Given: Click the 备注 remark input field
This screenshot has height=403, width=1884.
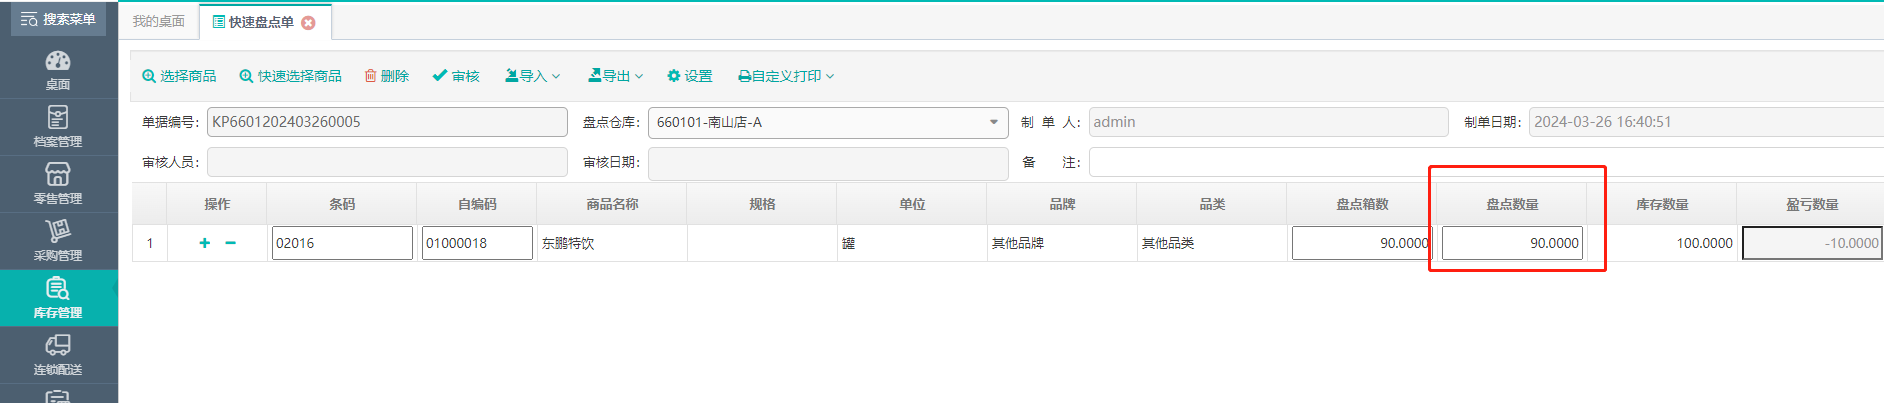Looking at the screenshot, I should click(x=1486, y=162).
